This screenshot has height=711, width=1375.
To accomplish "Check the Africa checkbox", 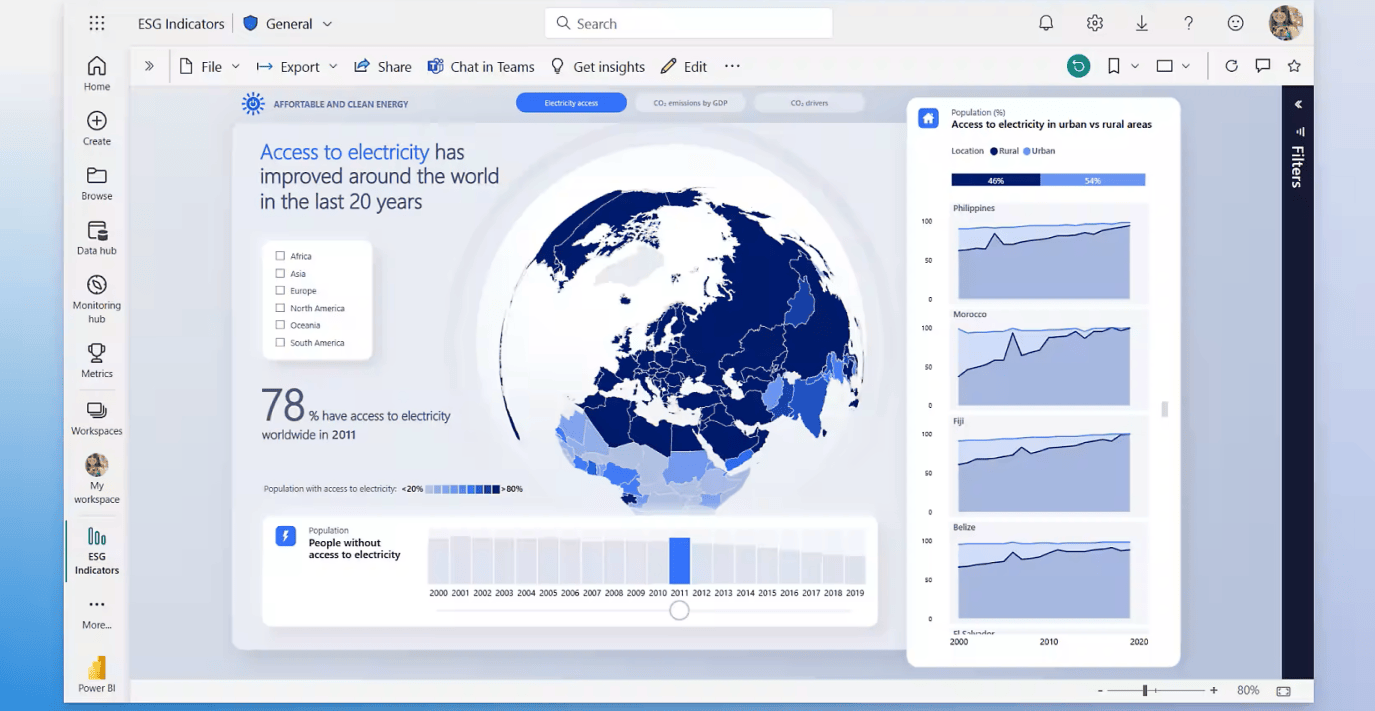I will [280, 256].
